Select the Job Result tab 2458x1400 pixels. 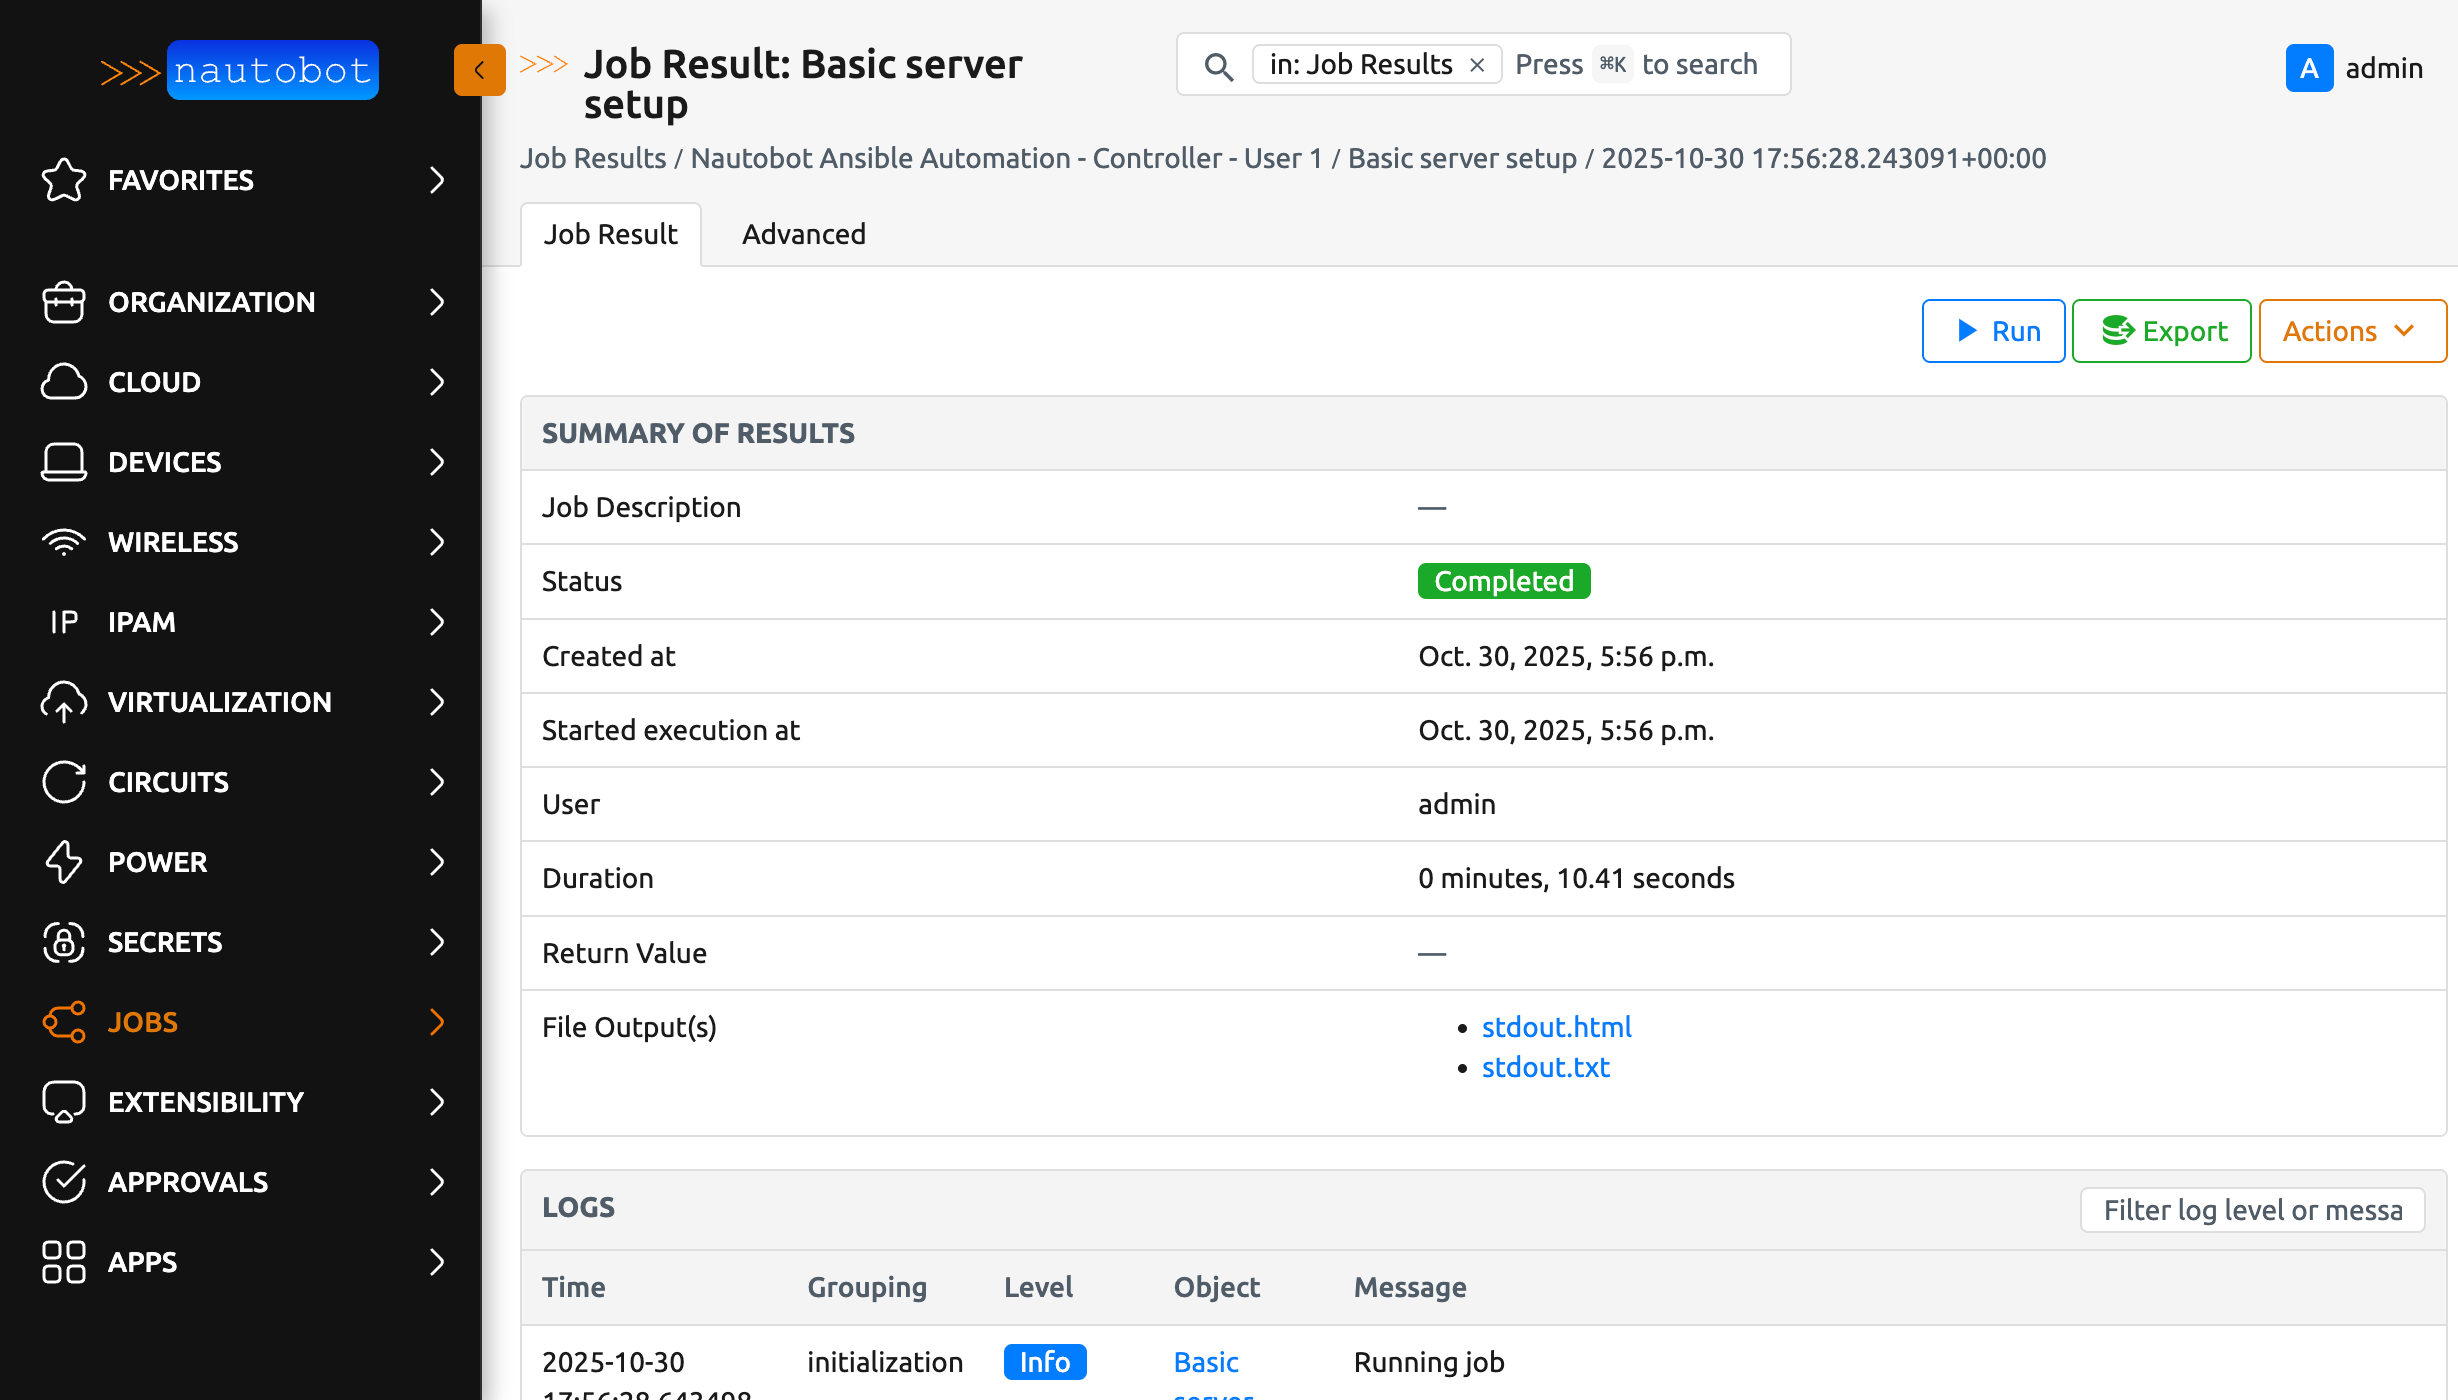(x=610, y=234)
